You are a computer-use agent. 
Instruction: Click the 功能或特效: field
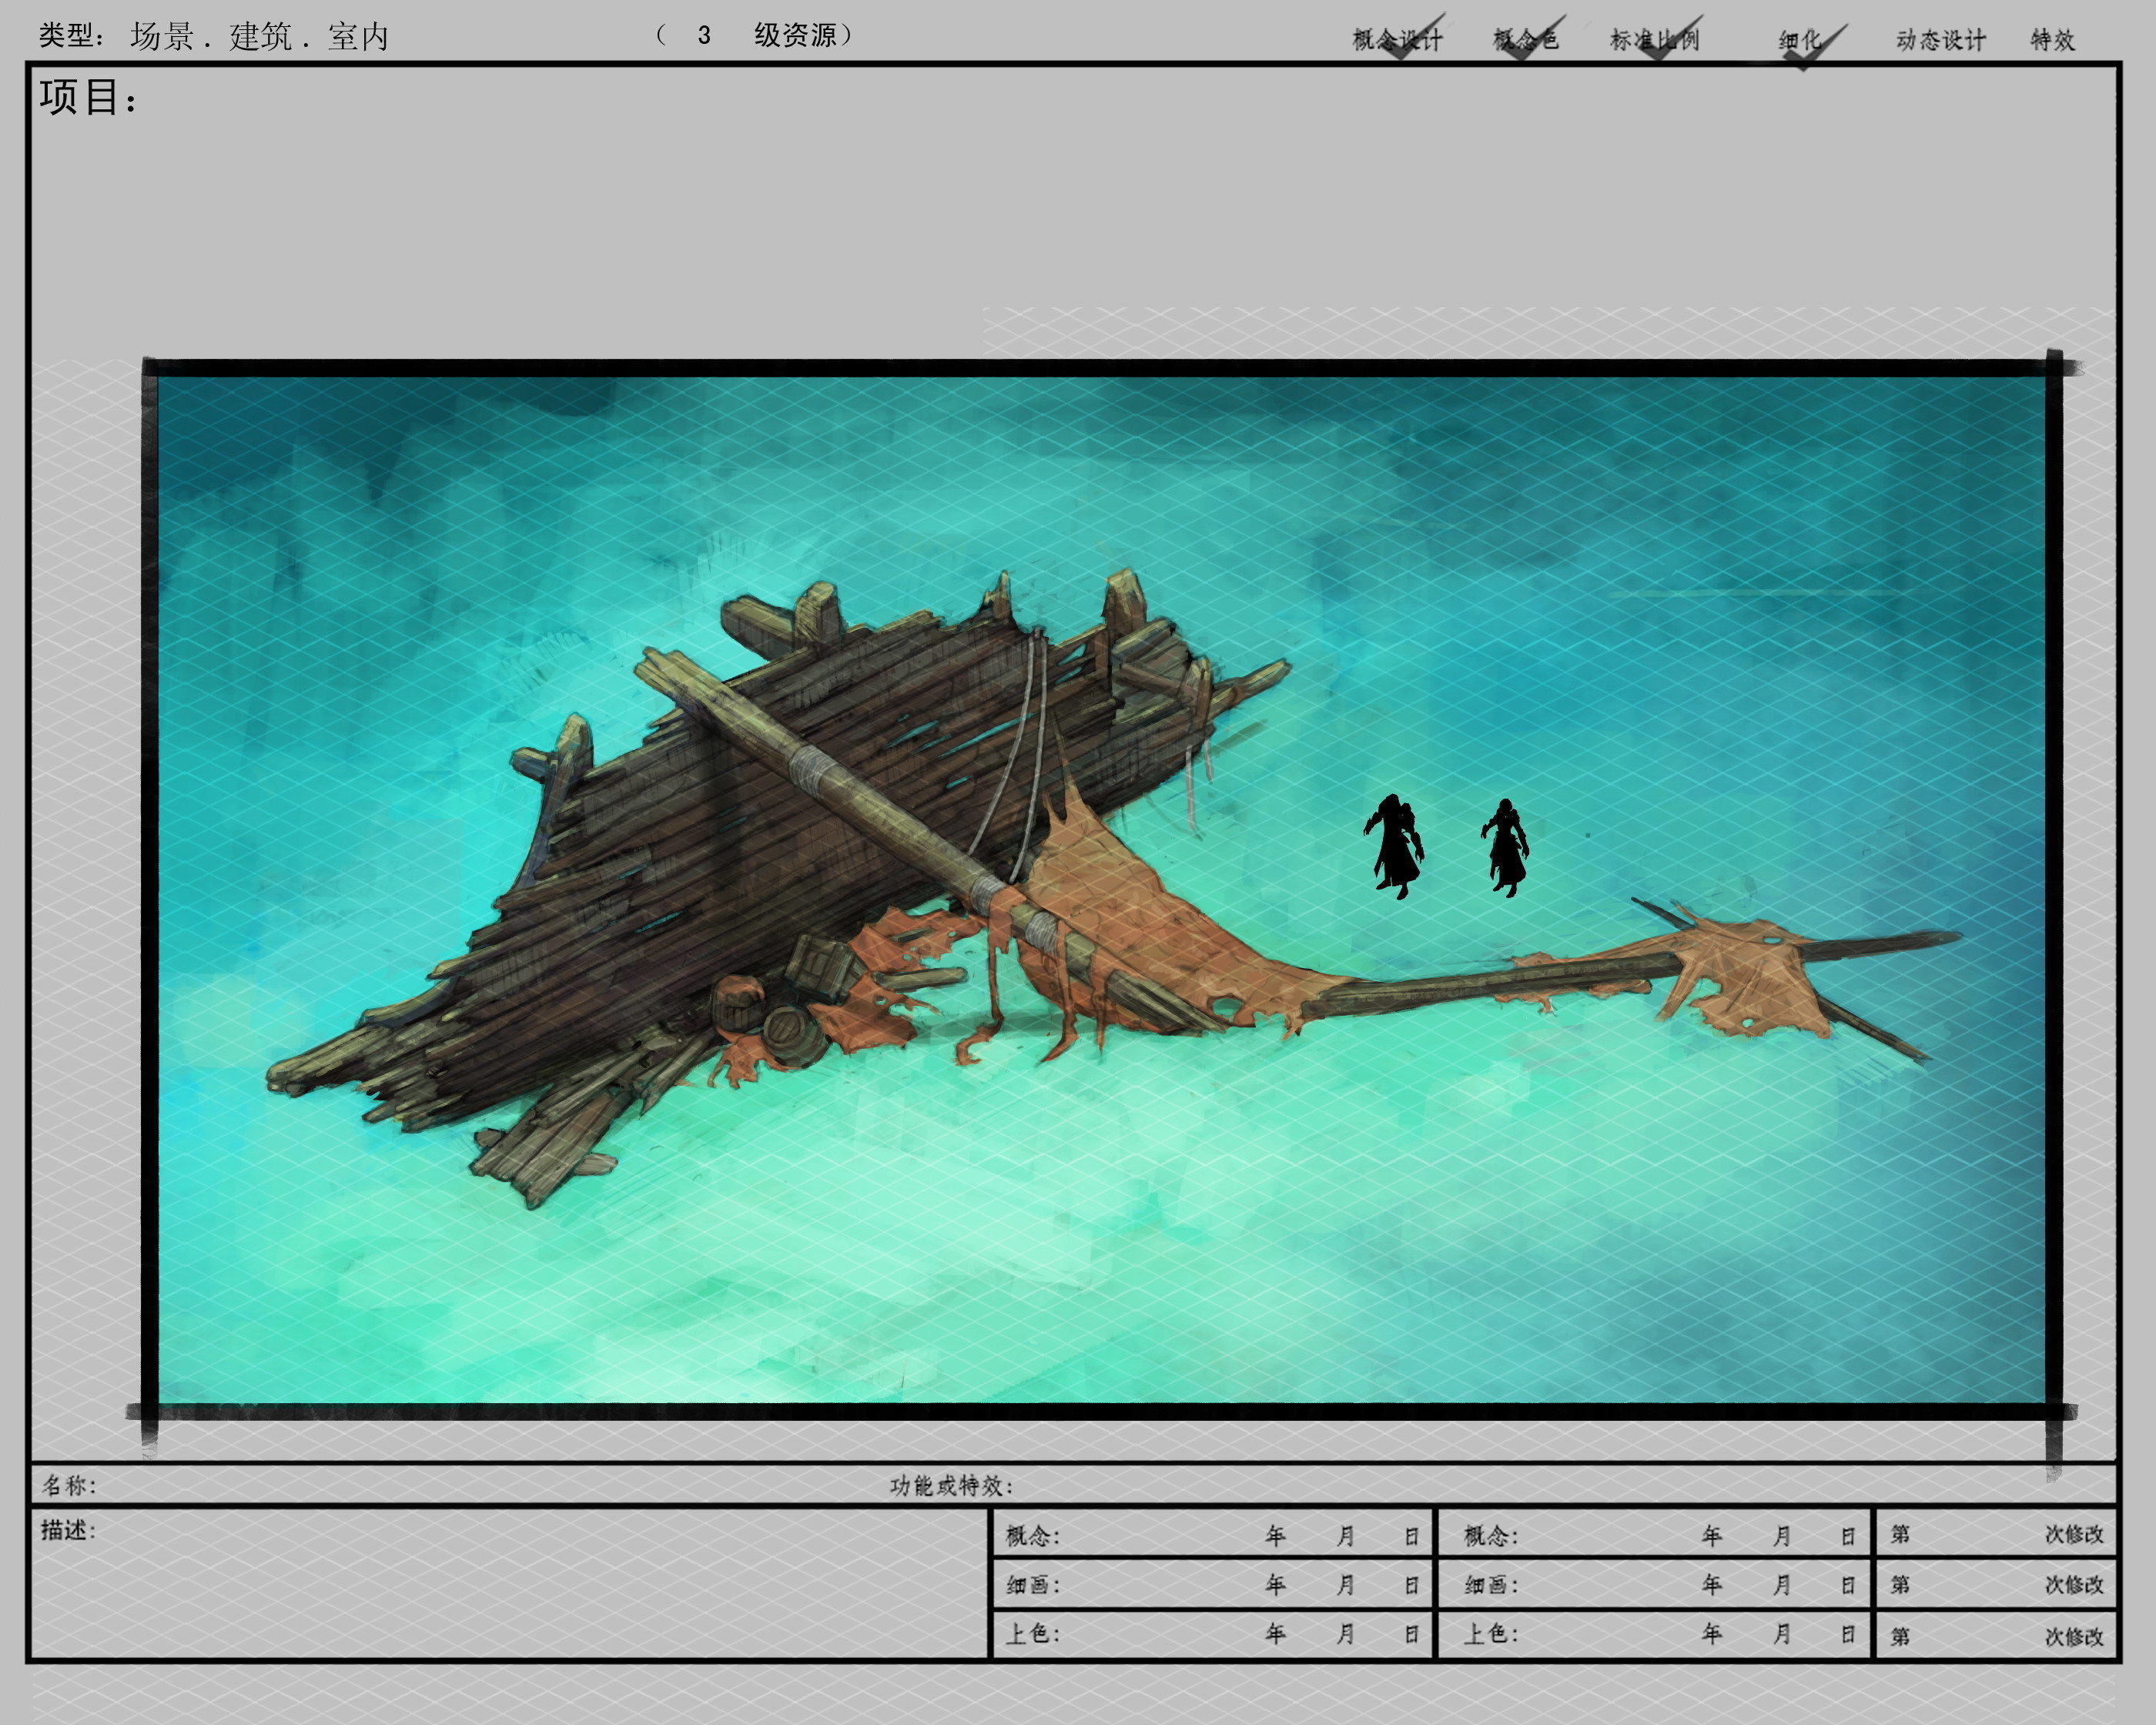pos(1500,1485)
